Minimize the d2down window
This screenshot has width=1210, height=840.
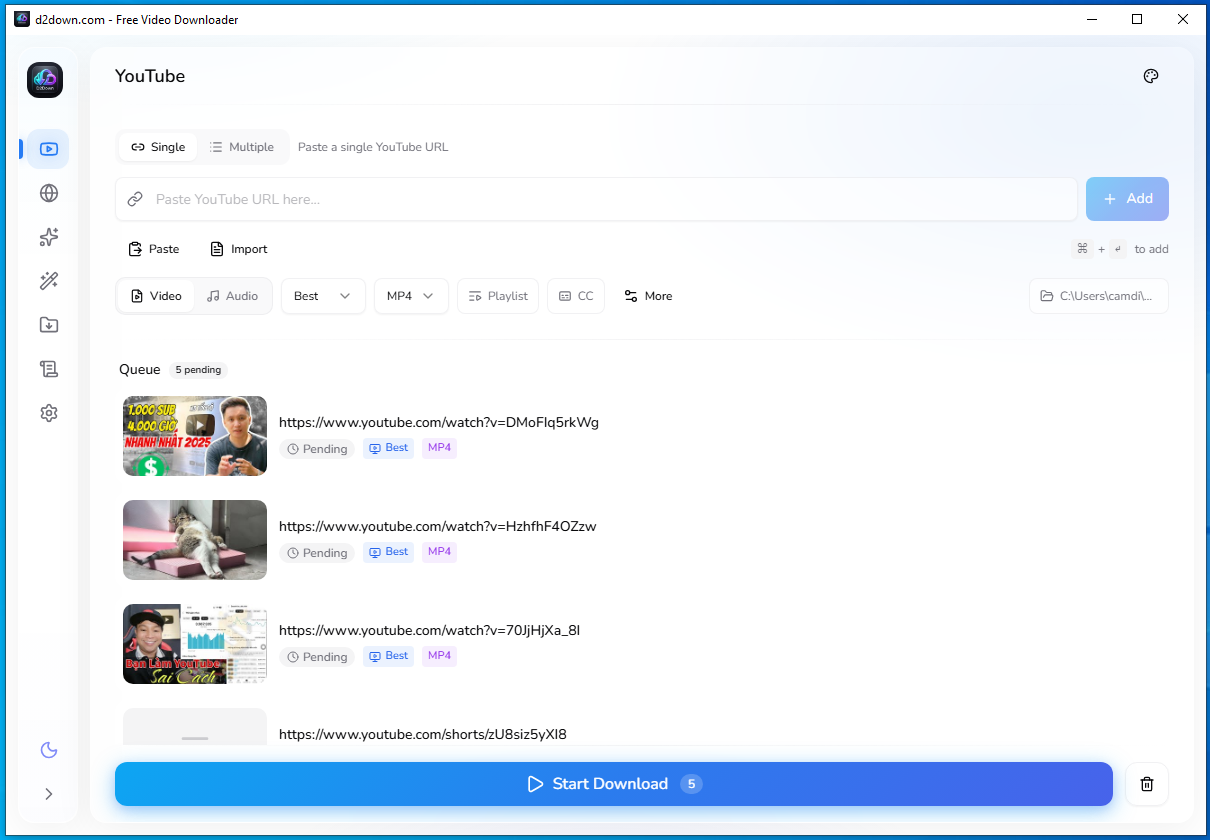tap(1090, 19)
